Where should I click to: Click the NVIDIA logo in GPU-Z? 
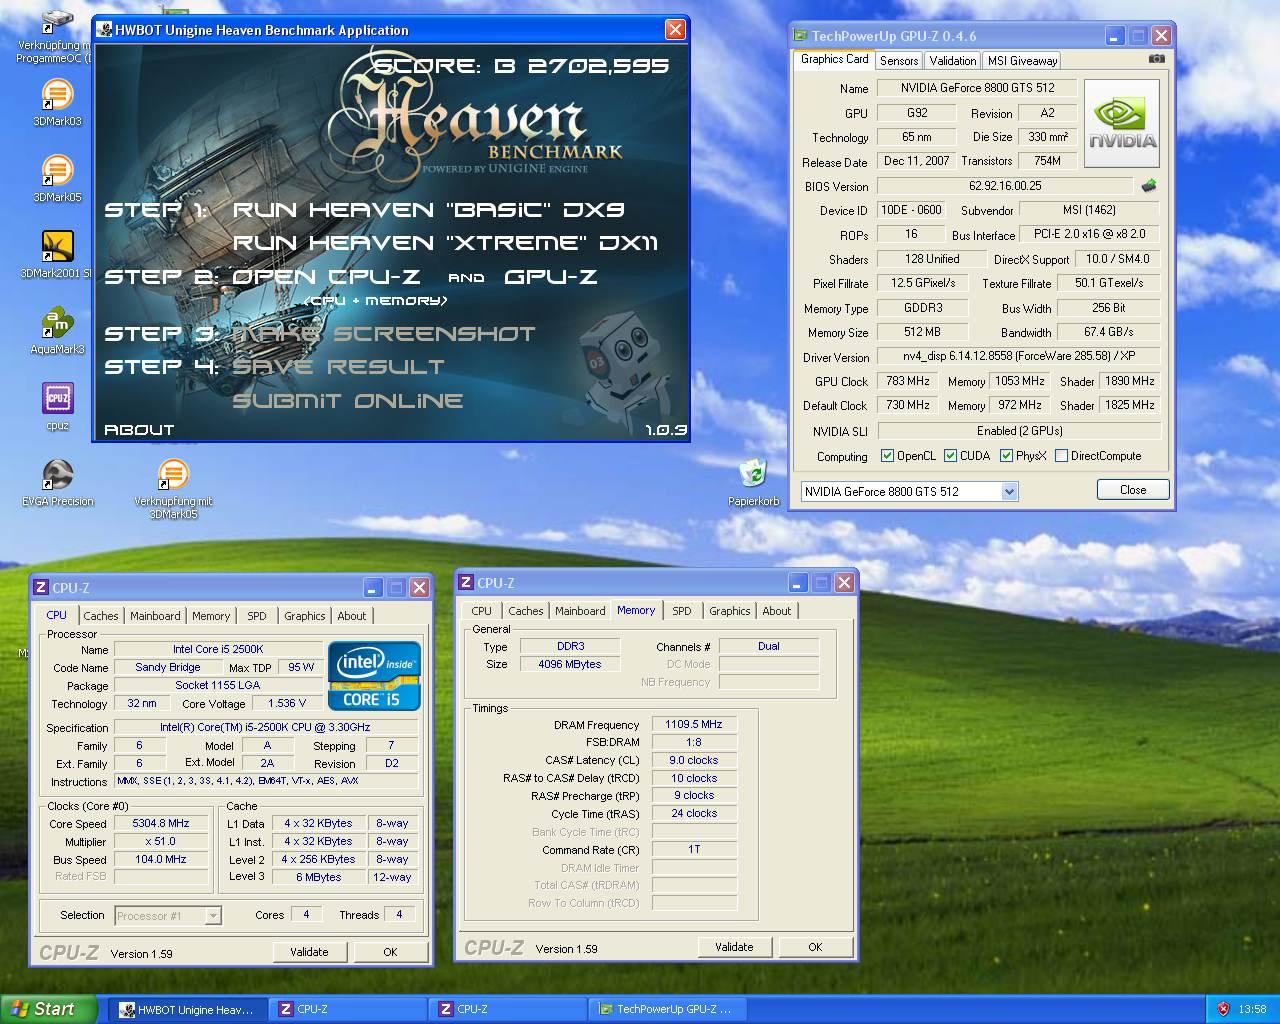1122,123
